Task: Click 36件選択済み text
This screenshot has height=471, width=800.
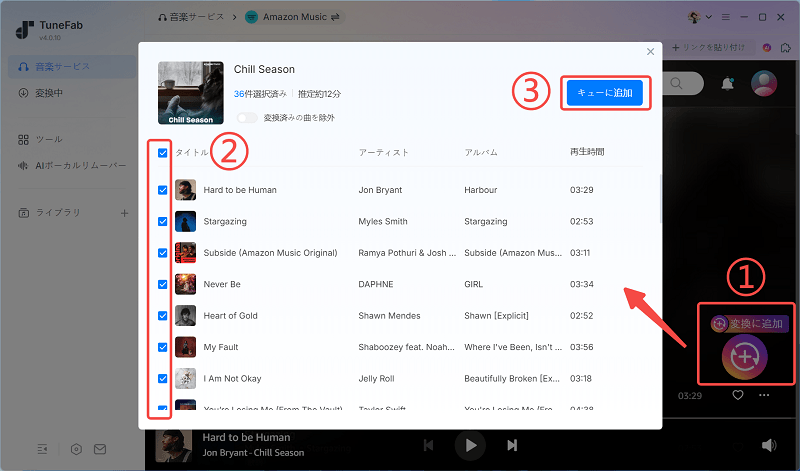Action: tap(260, 94)
